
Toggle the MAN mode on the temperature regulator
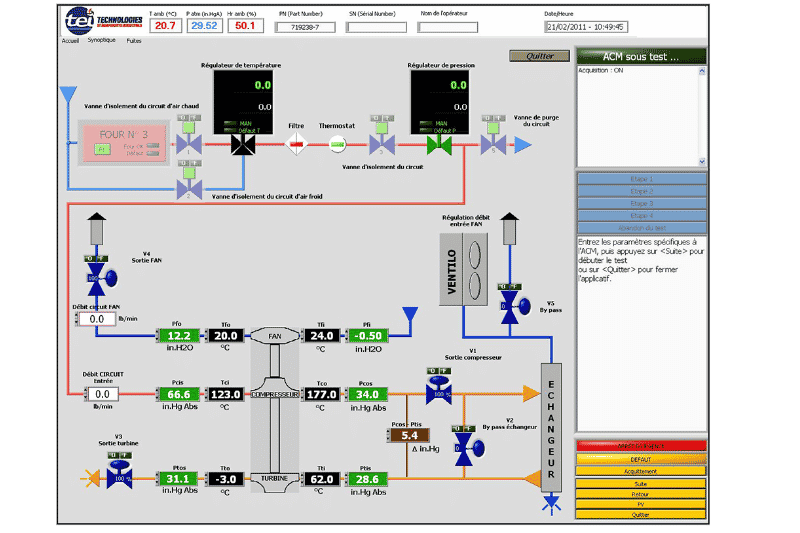pos(231,124)
